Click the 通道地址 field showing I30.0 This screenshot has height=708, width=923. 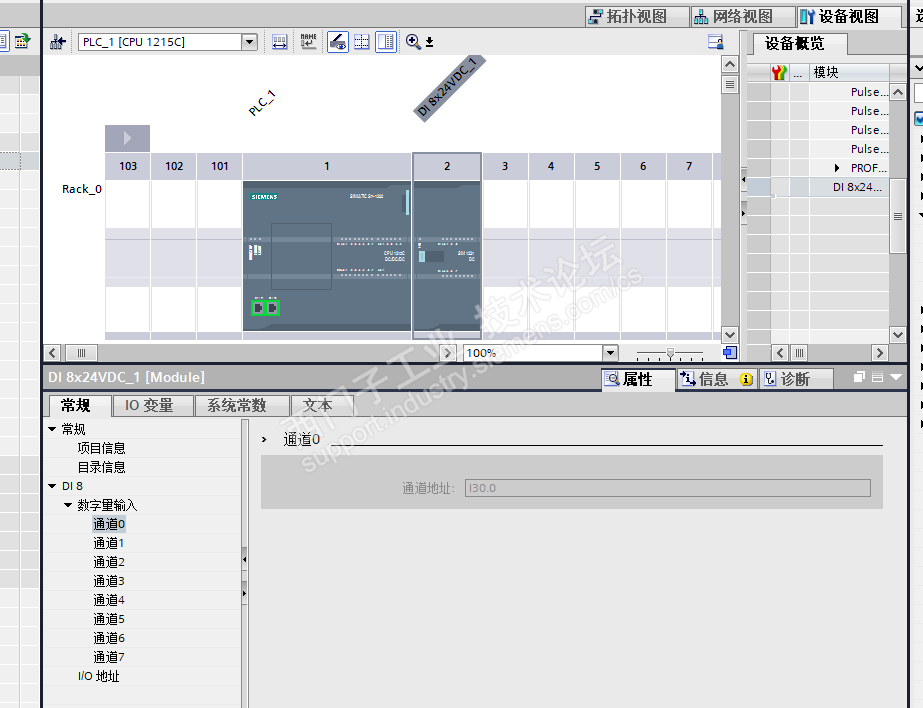[668, 488]
